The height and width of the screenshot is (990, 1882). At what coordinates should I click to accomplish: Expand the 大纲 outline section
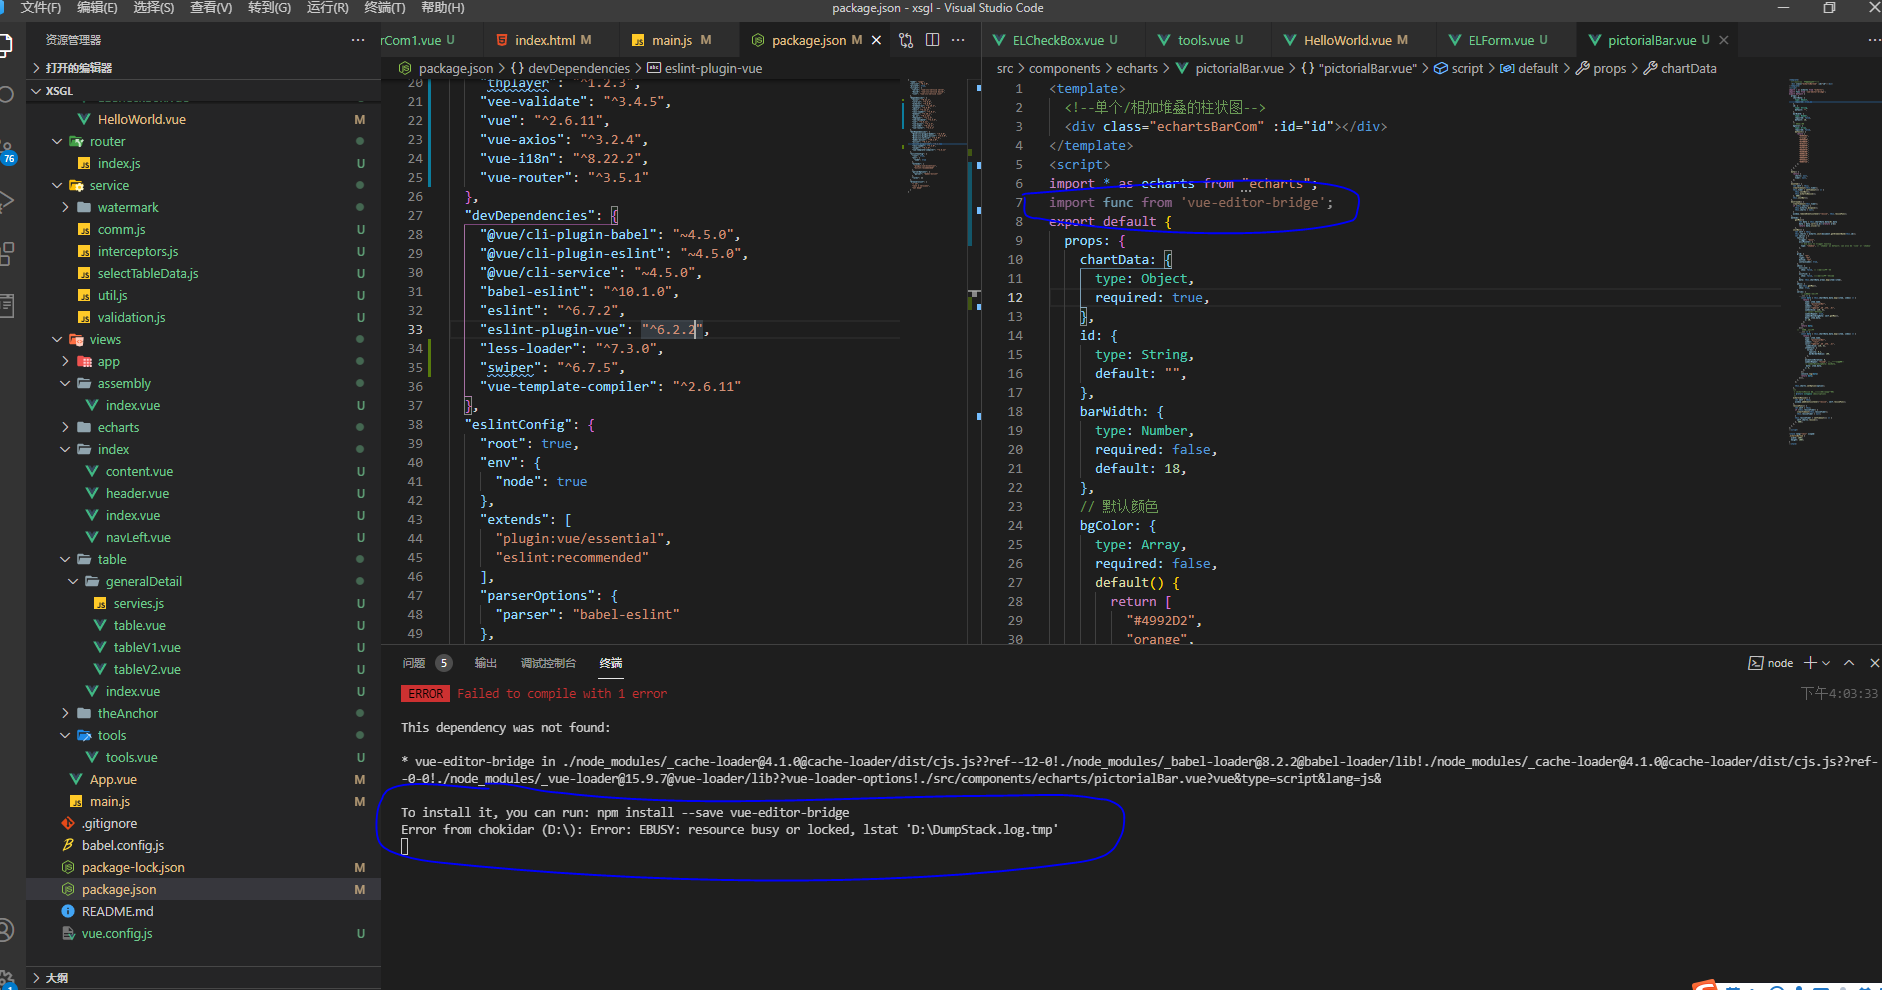(x=203, y=978)
